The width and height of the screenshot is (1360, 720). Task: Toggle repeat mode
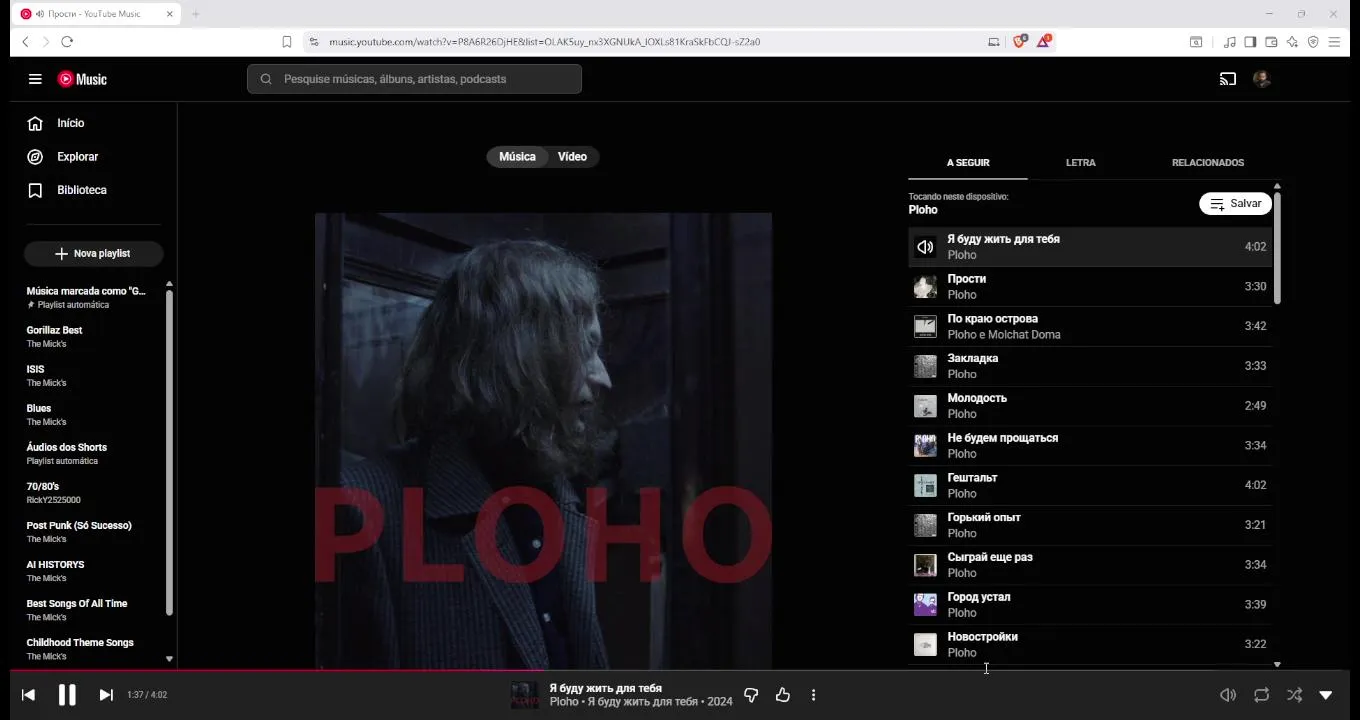pyautogui.click(x=1261, y=695)
